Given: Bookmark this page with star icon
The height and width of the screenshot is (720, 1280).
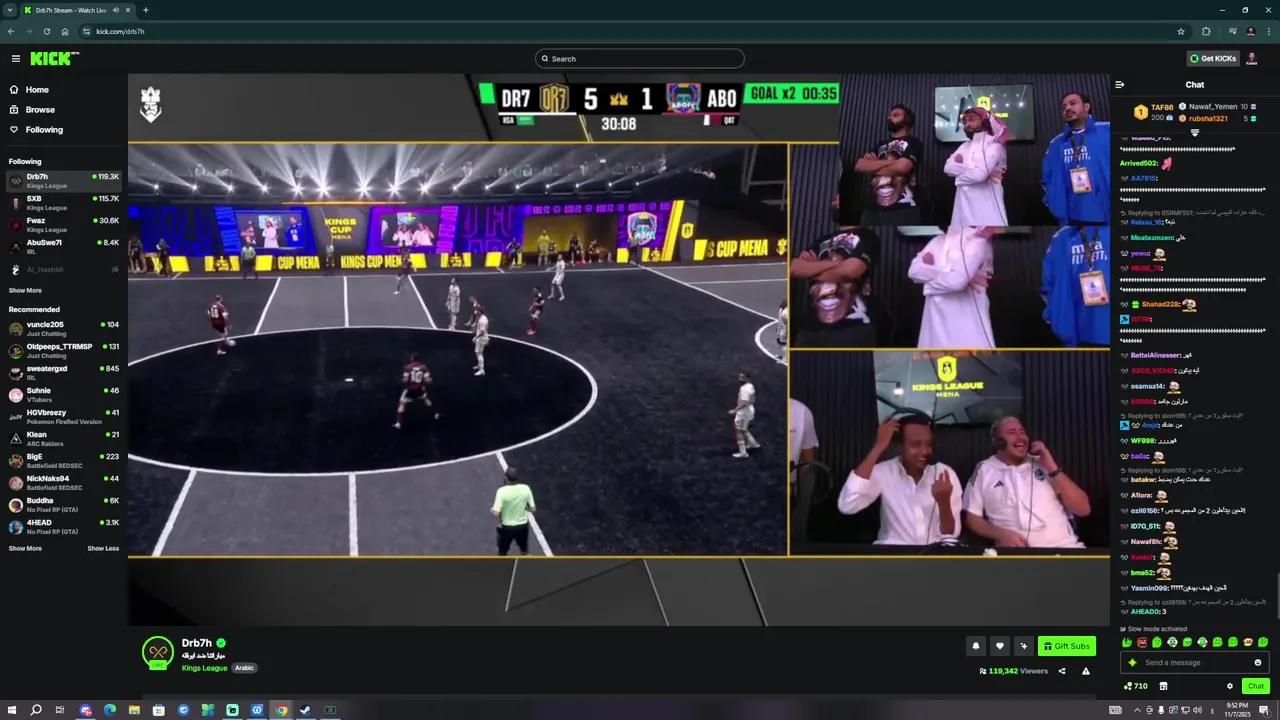Looking at the screenshot, I should click(x=1181, y=31).
